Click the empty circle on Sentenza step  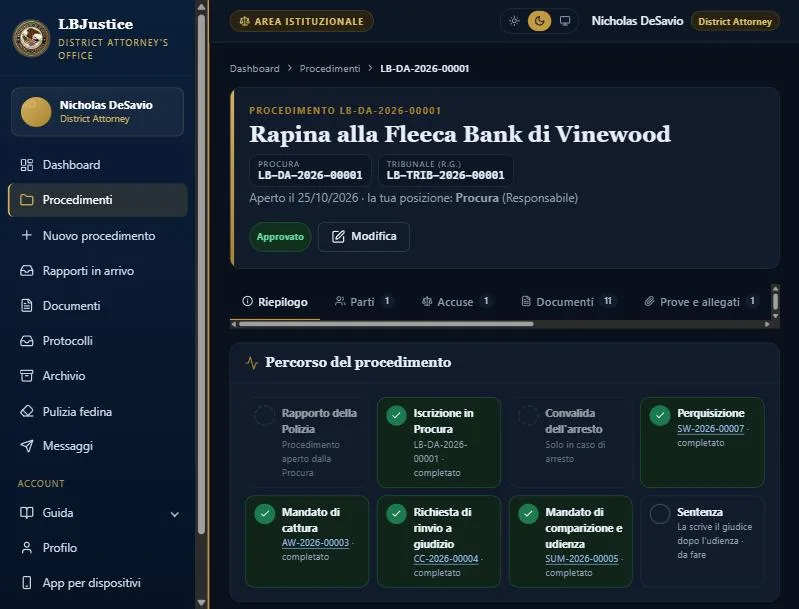[660, 514]
